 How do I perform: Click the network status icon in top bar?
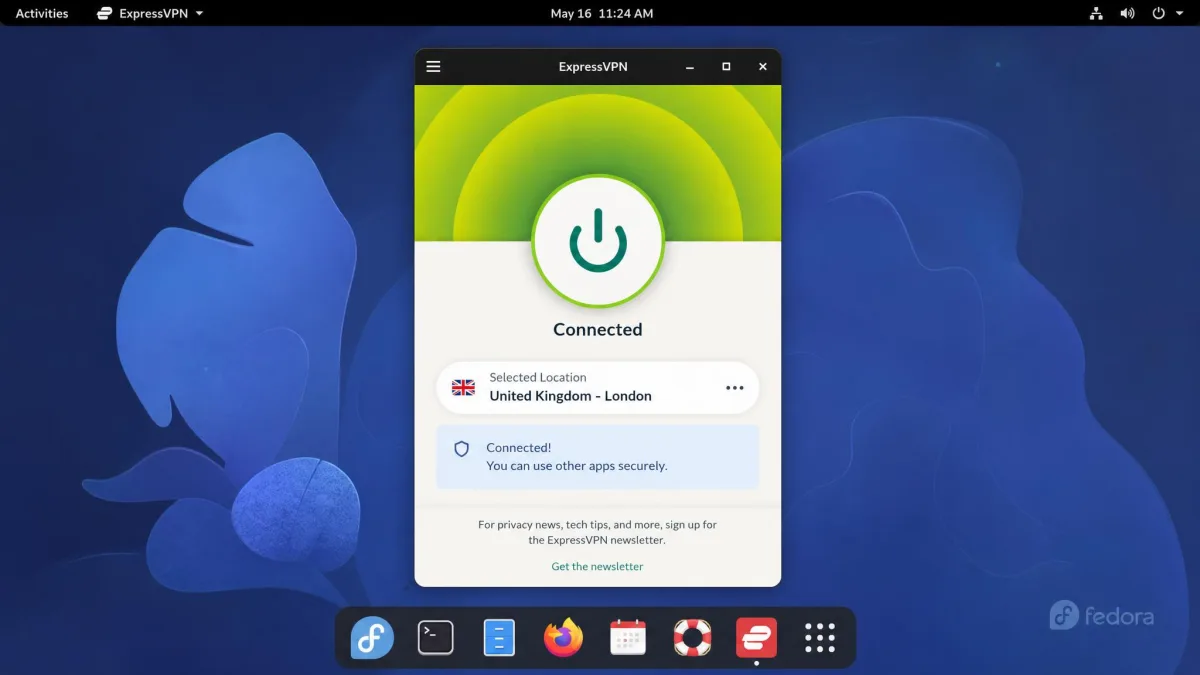point(1096,13)
